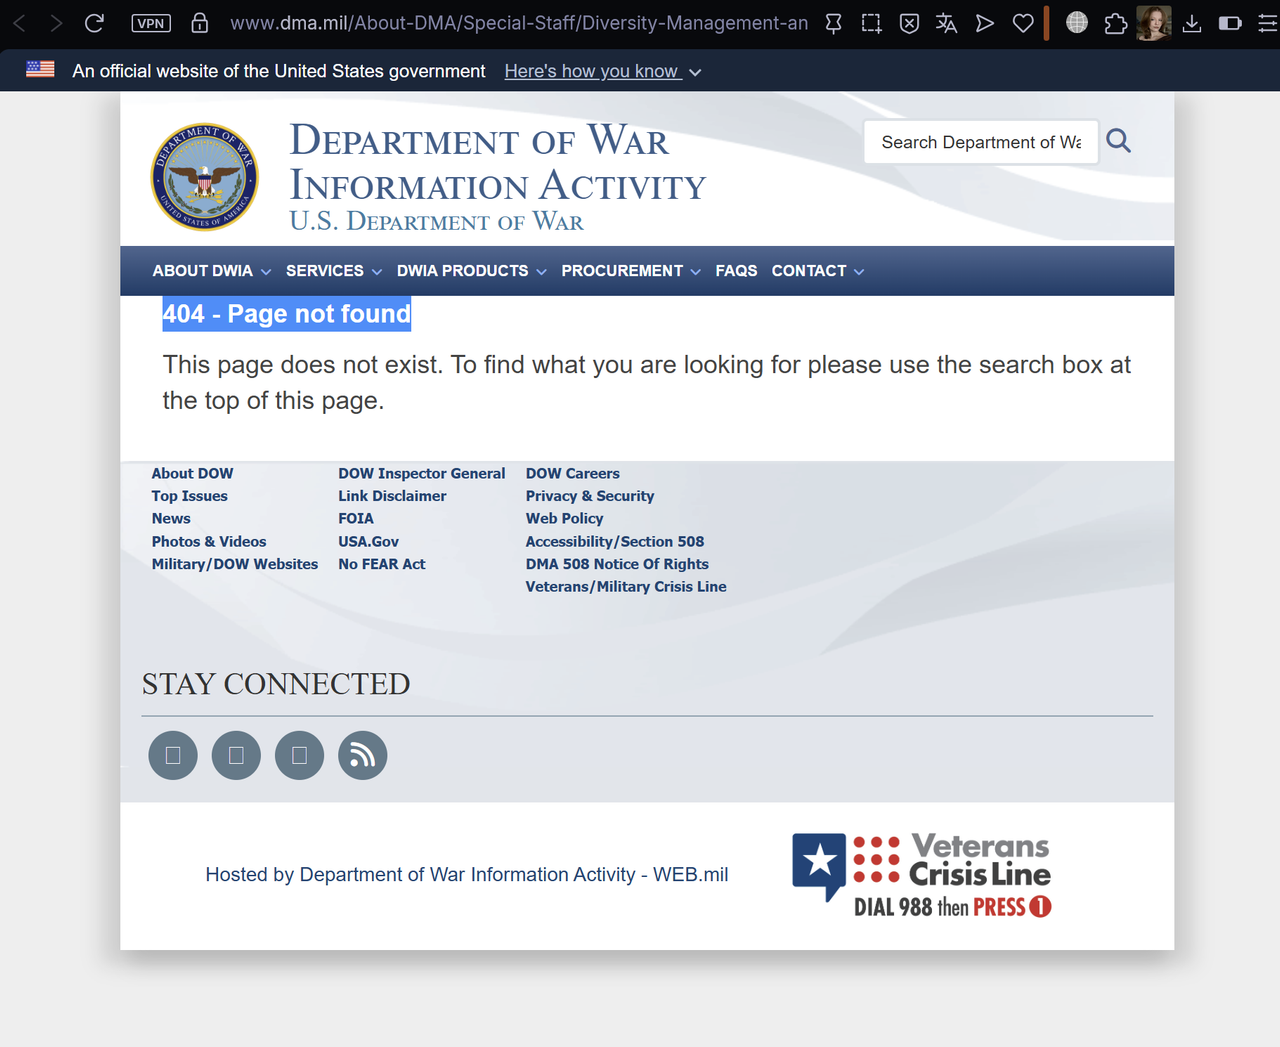Click the URL in the address bar
The width and height of the screenshot is (1280, 1047).
coord(519,23)
